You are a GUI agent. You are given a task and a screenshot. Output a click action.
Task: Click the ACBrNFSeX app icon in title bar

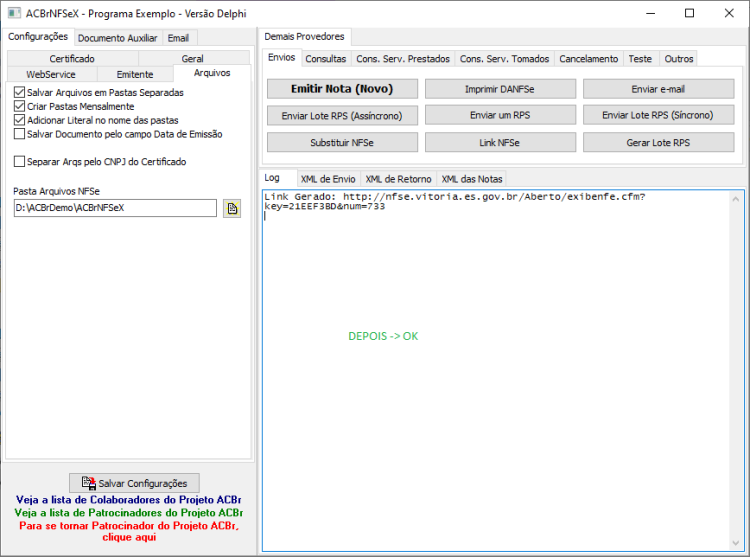[x=14, y=13]
